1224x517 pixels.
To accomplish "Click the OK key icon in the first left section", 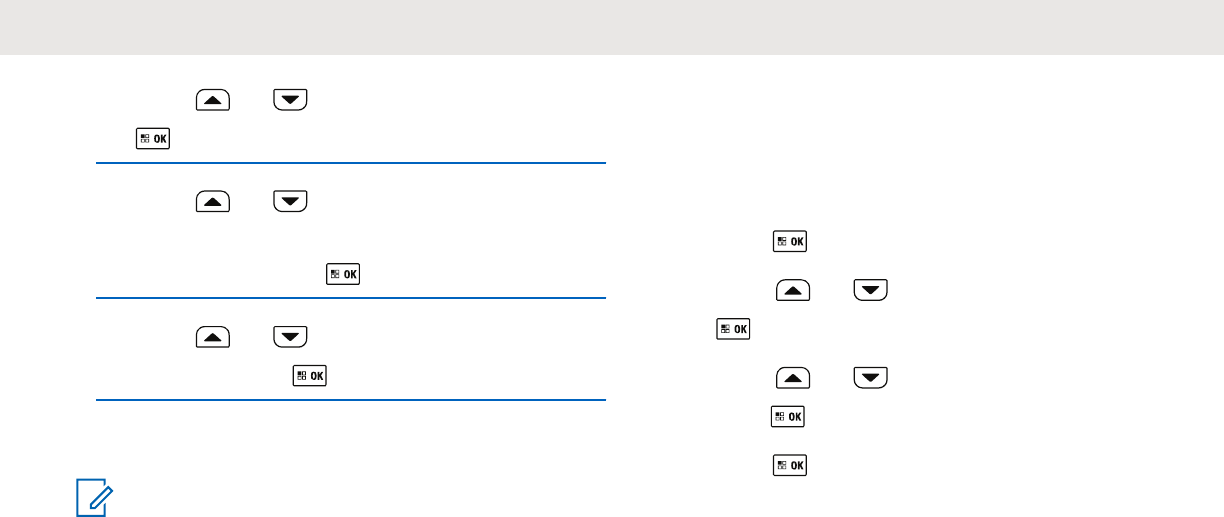I will coord(152,140).
